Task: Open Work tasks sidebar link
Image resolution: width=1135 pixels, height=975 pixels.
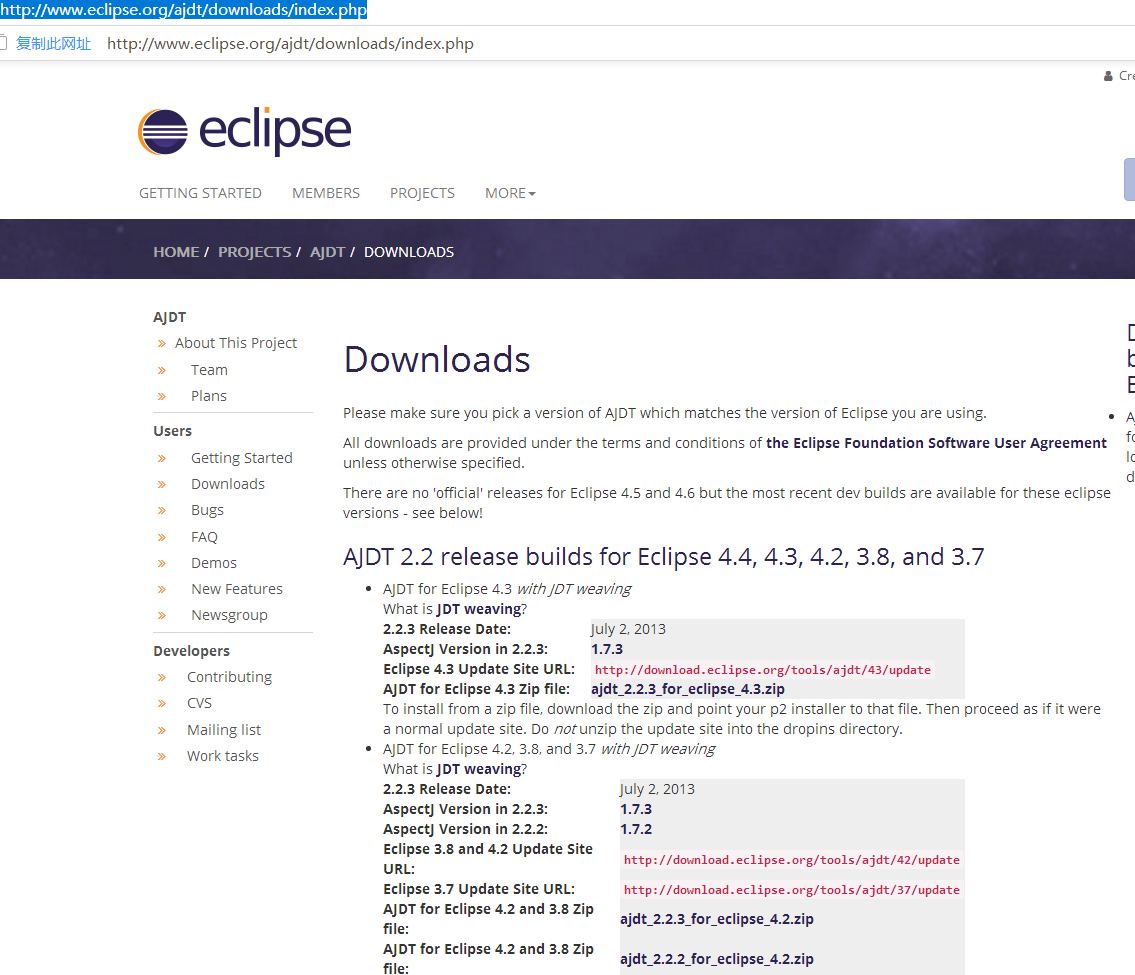Action: pos(223,756)
